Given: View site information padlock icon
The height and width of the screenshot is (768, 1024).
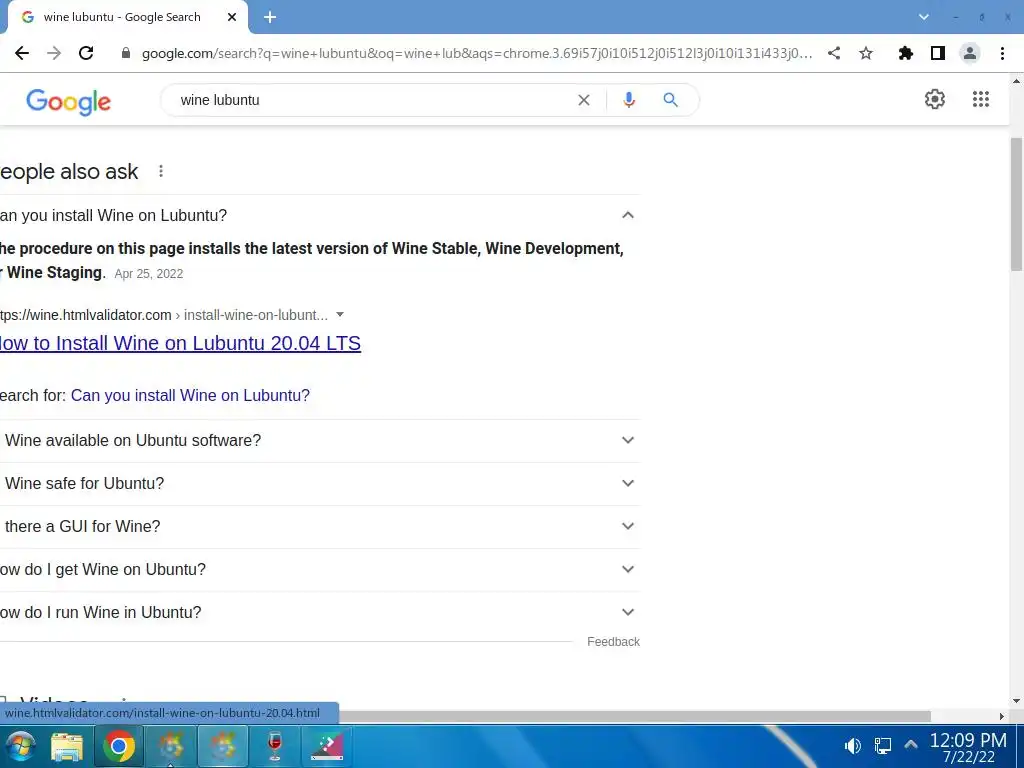Looking at the screenshot, I should pyautogui.click(x=126, y=54).
